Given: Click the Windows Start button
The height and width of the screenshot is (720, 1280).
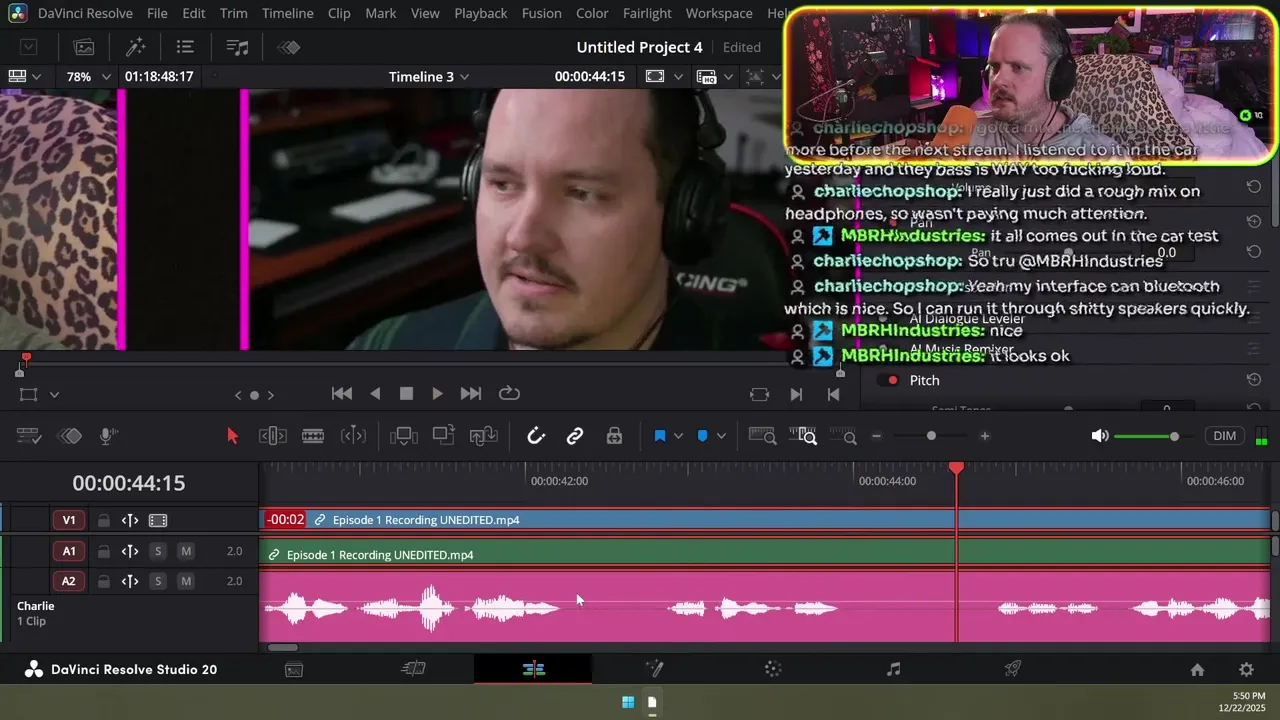Looking at the screenshot, I should pyautogui.click(x=628, y=702).
